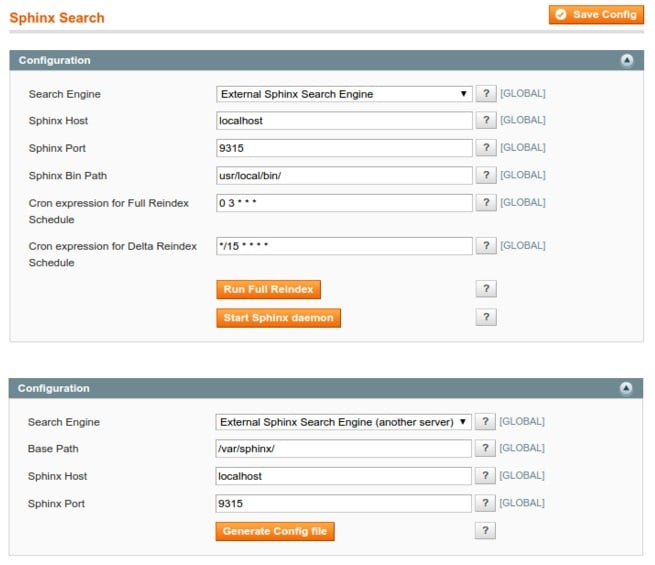The width and height of the screenshot is (655, 565).
Task: Open the Search Engine (another server) dropdown
Action: click(x=343, y=422)
